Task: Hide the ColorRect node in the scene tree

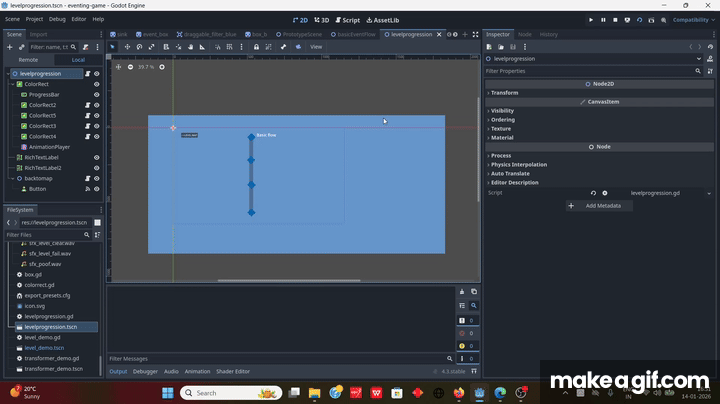Action: click(96, 84)
